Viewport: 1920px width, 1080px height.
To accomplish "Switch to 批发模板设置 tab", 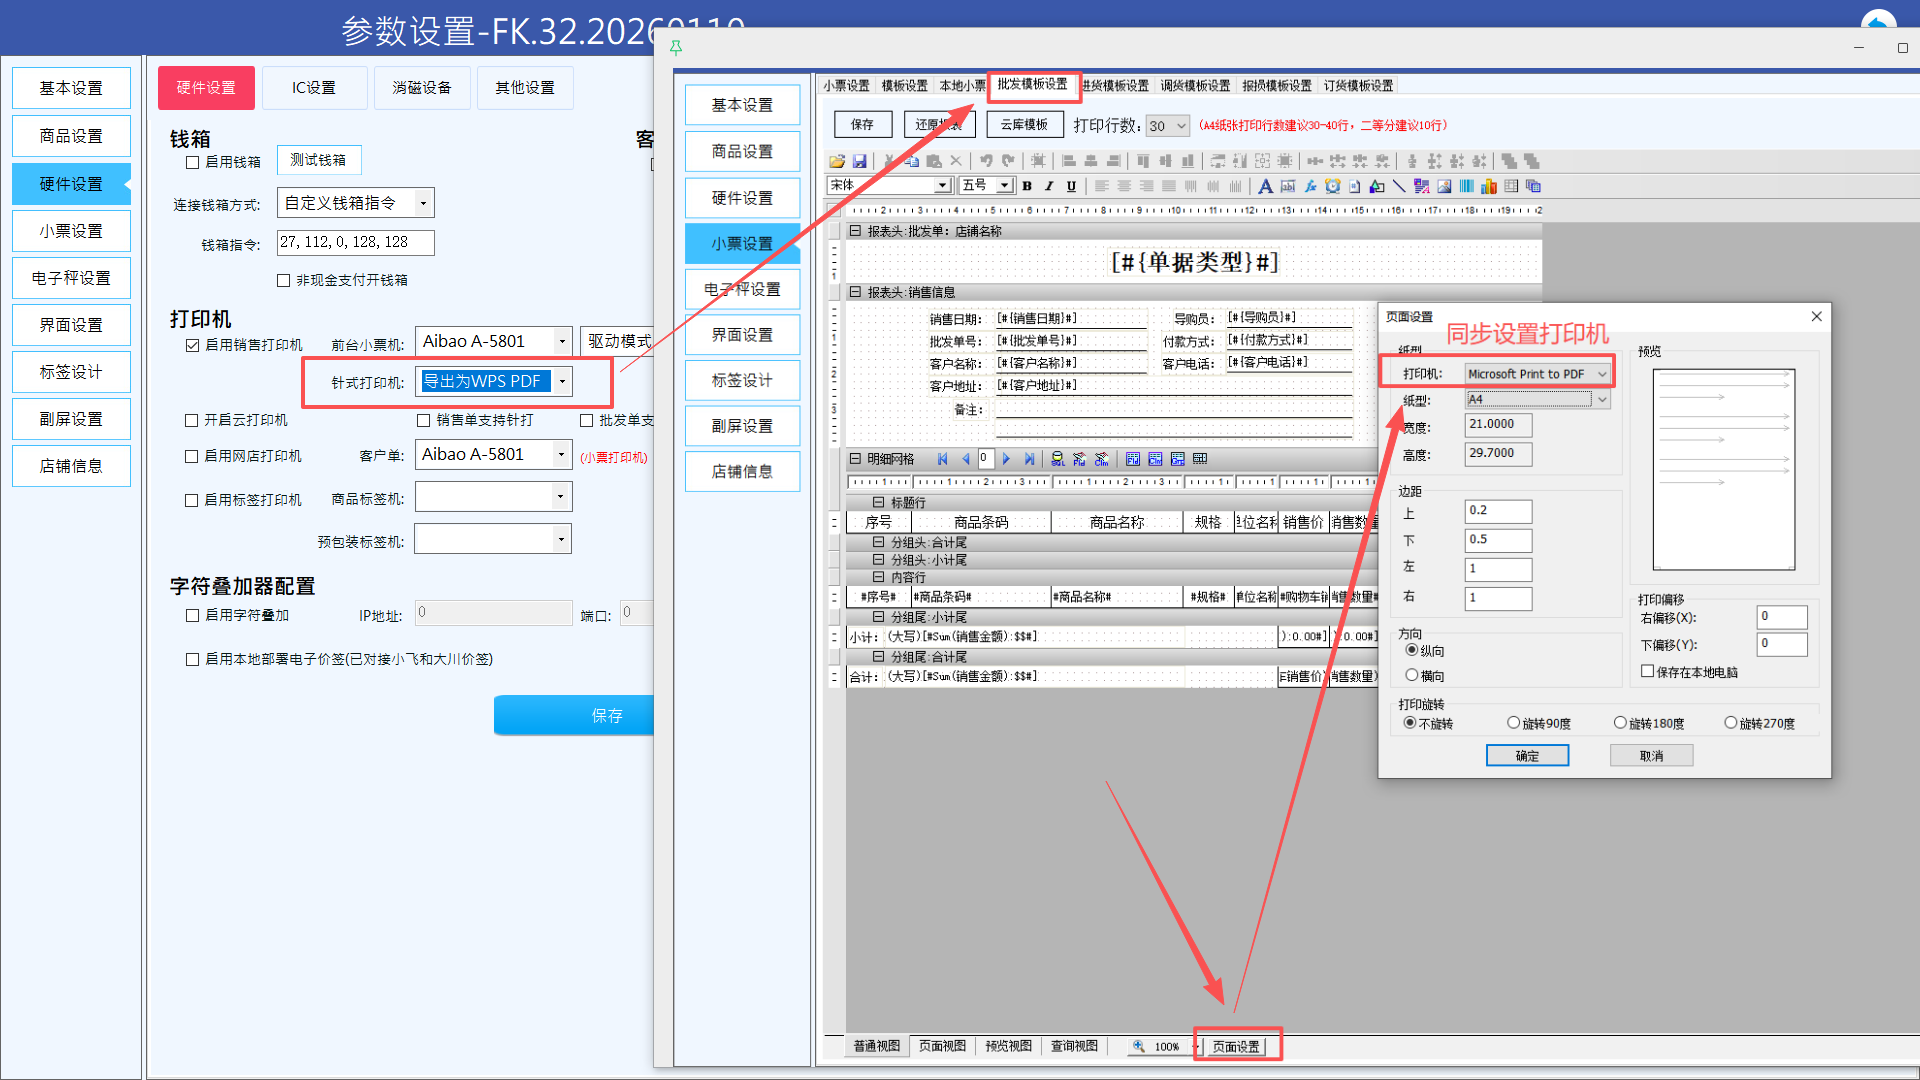I will (1032, 85).
